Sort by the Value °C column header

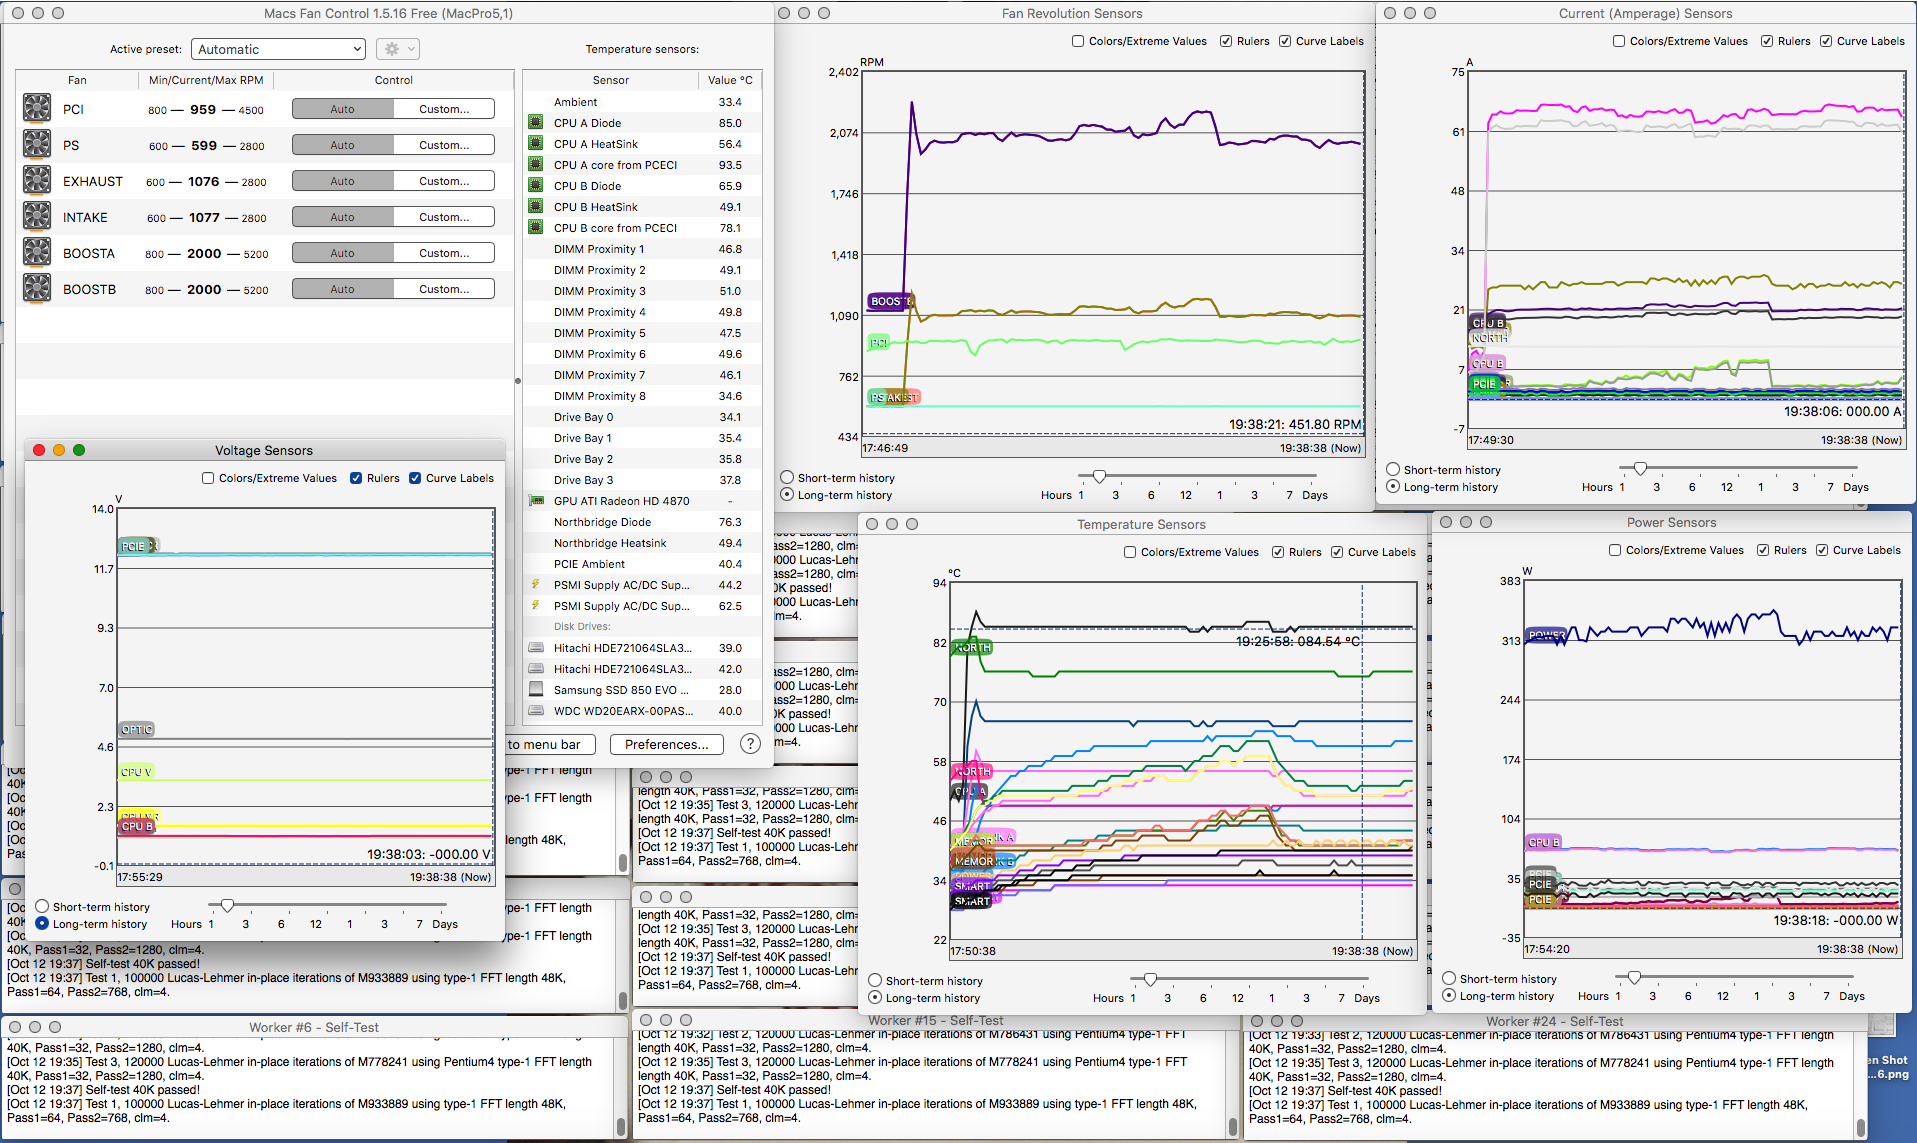pyautogui.click(x=729, y=80)
